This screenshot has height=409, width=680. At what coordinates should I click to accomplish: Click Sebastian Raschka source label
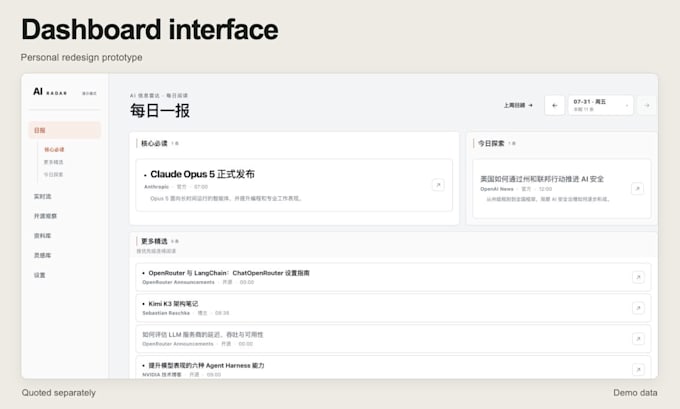(x=166, y=313)
